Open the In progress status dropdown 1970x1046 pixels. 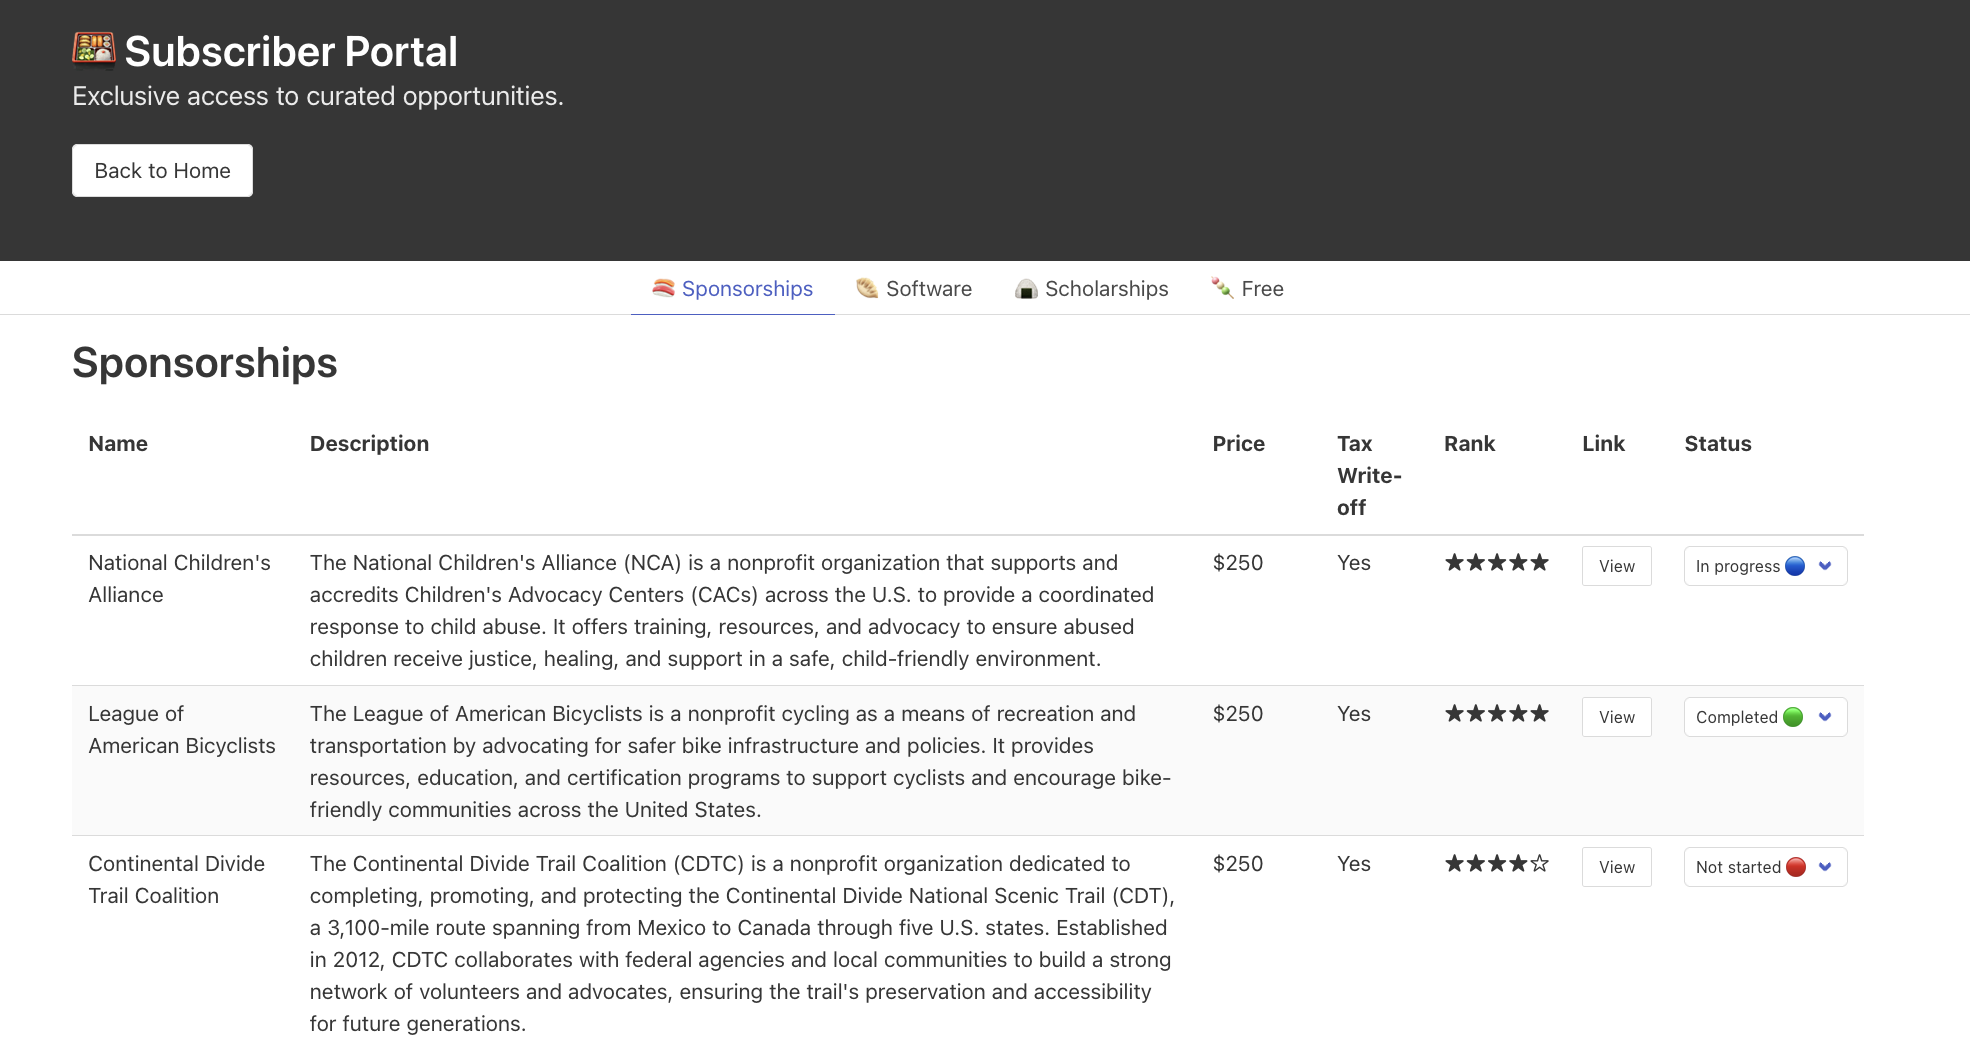[1765, 566]
